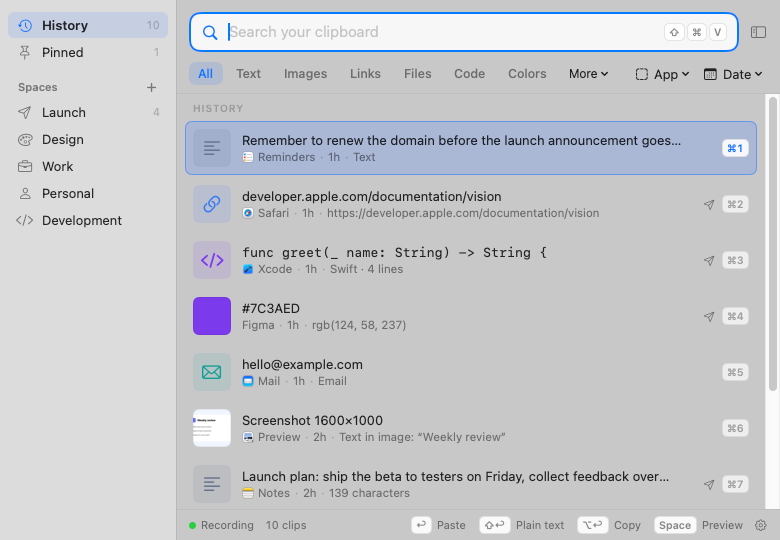The width and height of the screenshot is (780, 540).
Task: Click code icon of func greet clip
Action: (x=212, y=260)
